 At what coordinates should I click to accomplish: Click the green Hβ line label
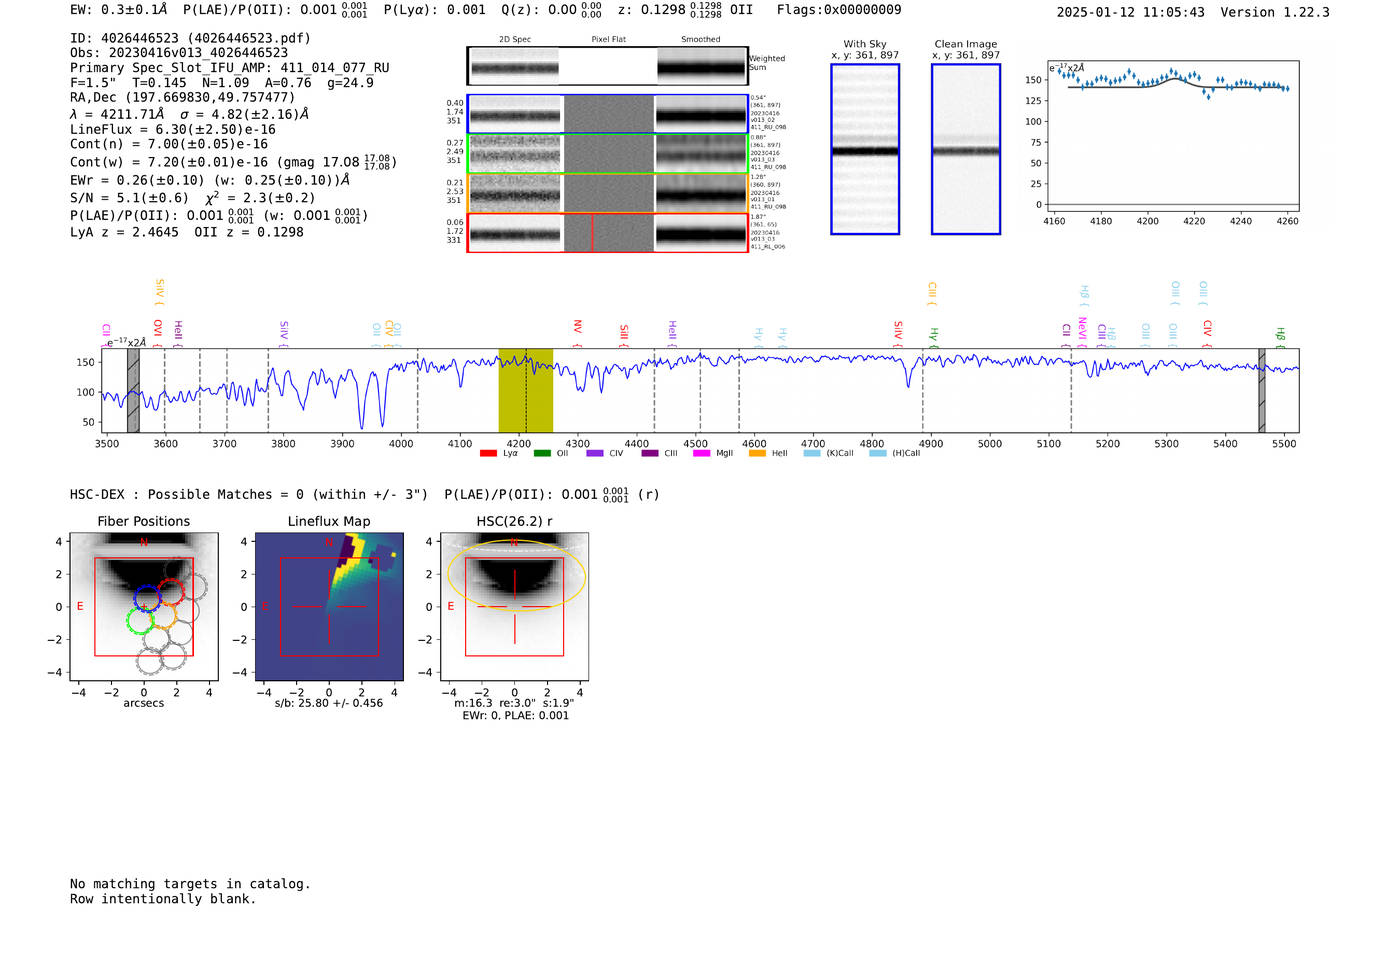[x=1280, y=337]
